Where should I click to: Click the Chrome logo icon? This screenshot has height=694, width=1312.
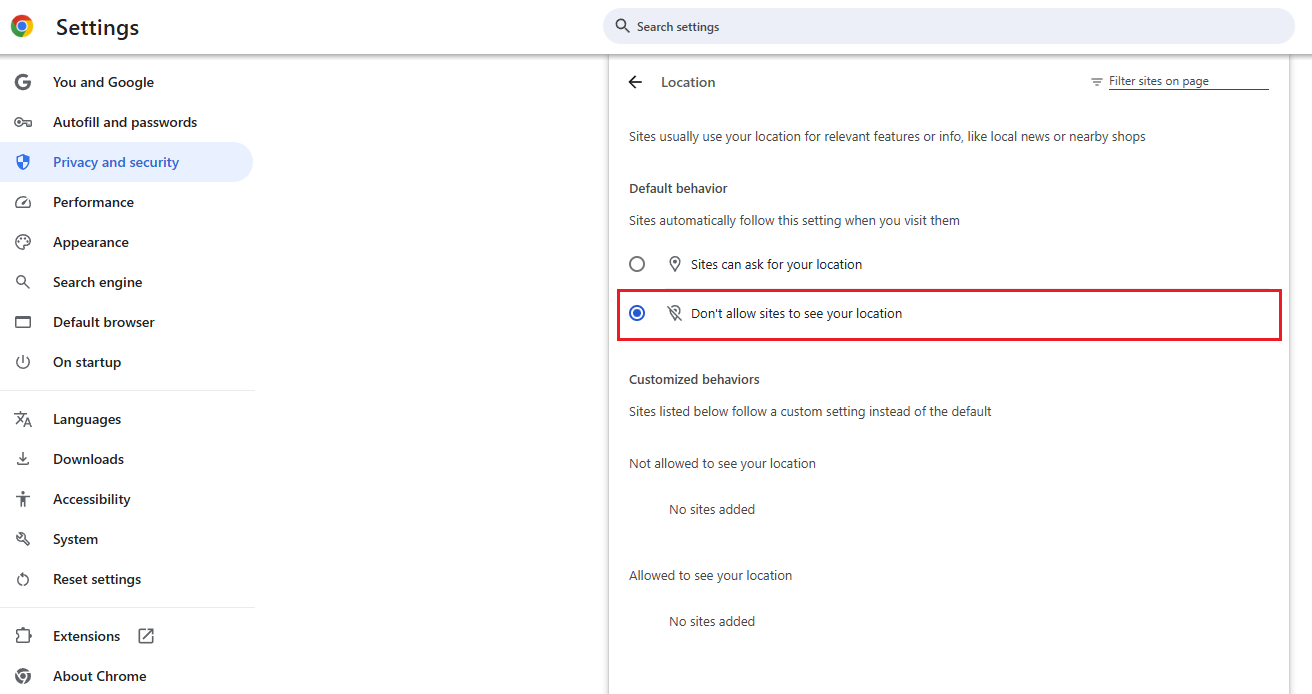22,27
